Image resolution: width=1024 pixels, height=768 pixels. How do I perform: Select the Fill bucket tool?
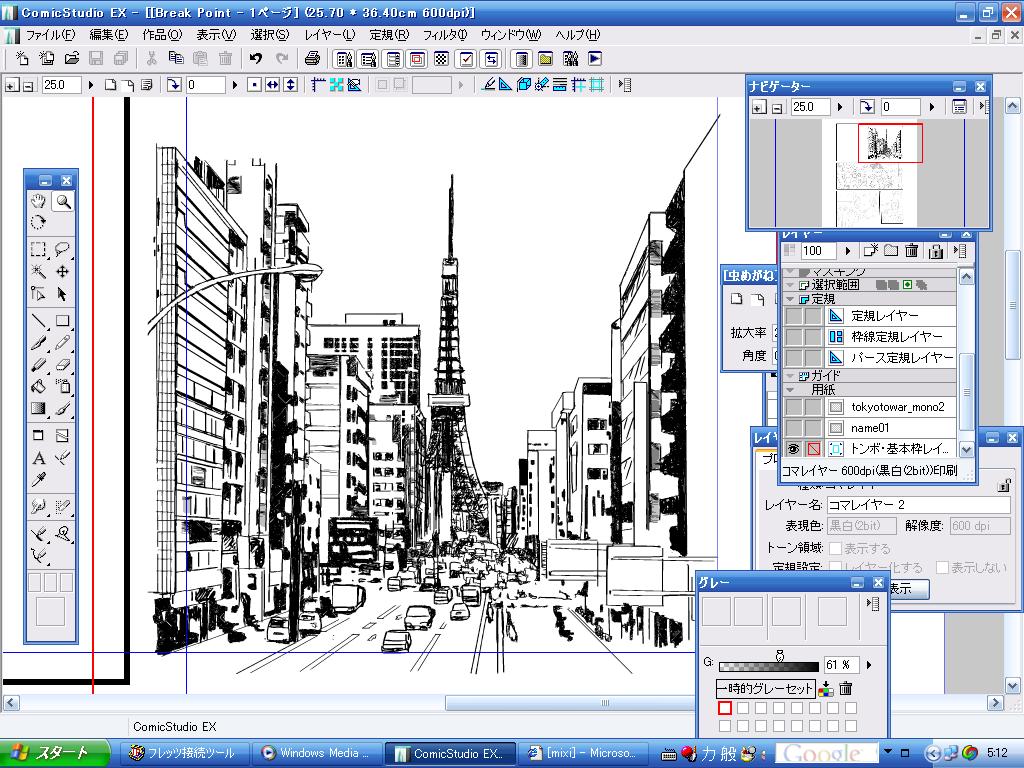coord(39,387)
